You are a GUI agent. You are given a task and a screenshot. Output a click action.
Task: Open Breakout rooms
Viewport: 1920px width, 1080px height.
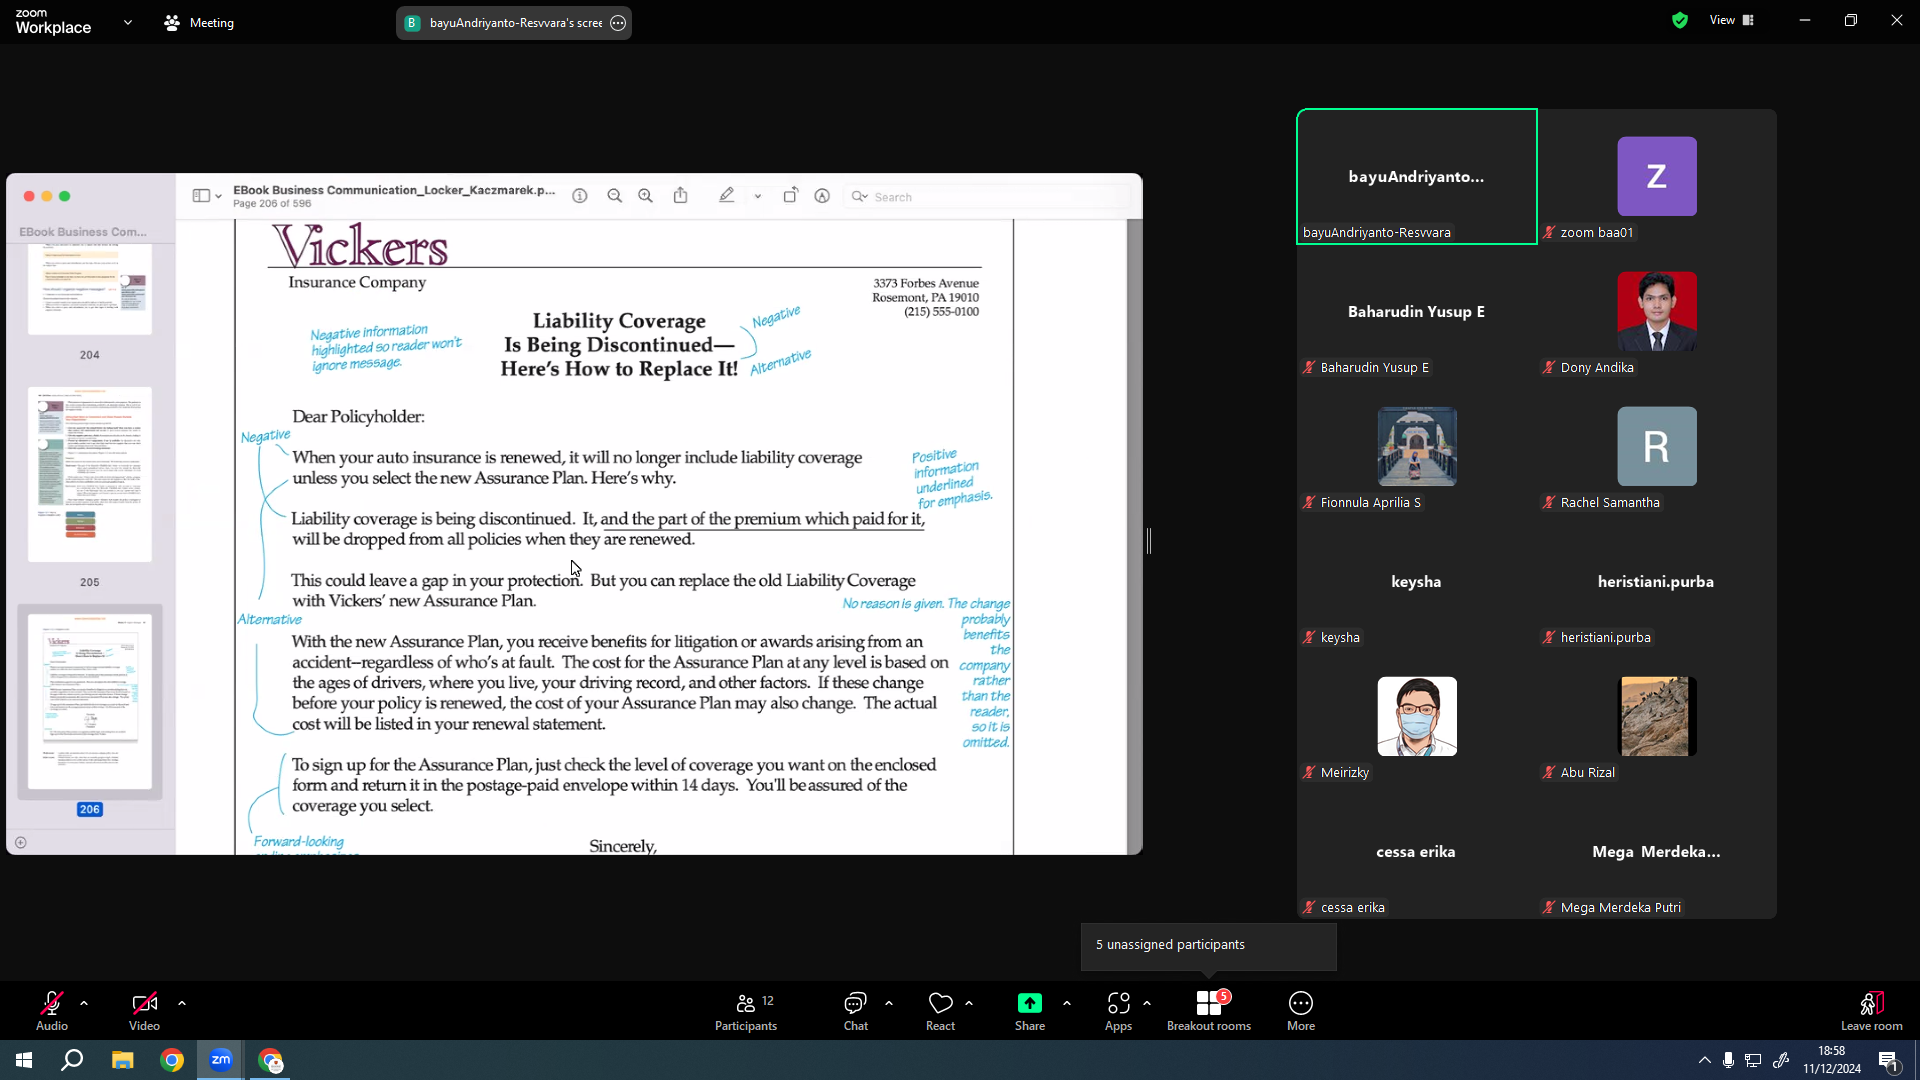pyautogui.click(x=1209, y=1011)
